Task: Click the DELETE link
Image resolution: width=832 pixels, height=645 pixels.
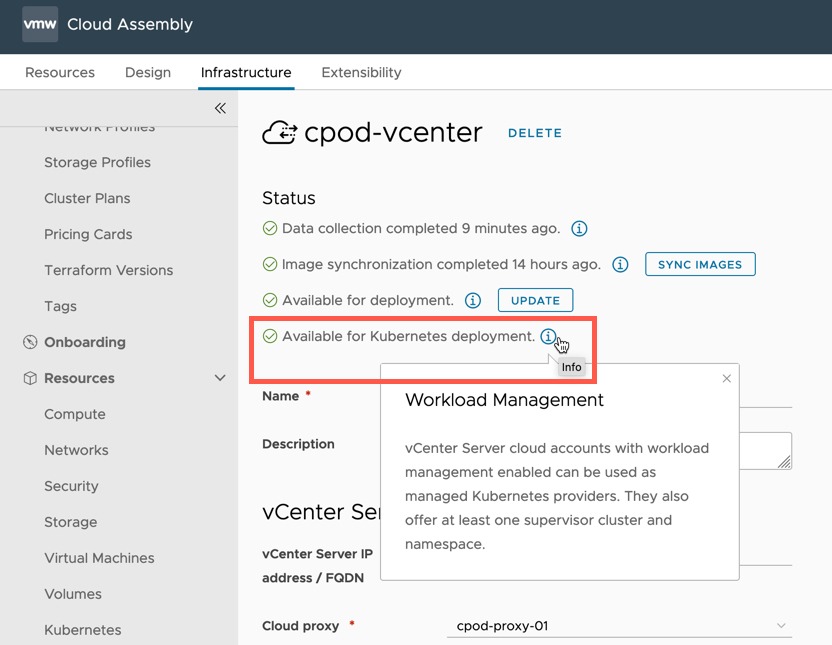Action: pyautogui.click(x=535, y=133)
